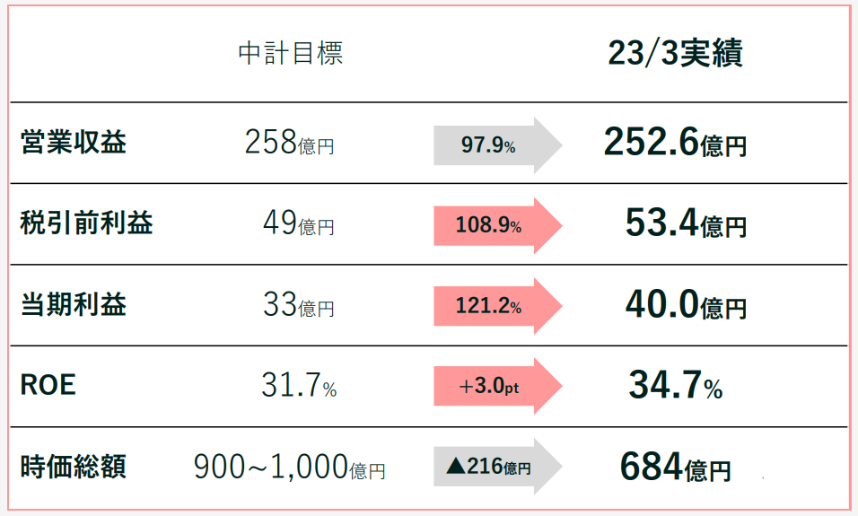Viewport: 858px width, 516px height.
Task: Click the ROE row label
Action: click(48, 386)
